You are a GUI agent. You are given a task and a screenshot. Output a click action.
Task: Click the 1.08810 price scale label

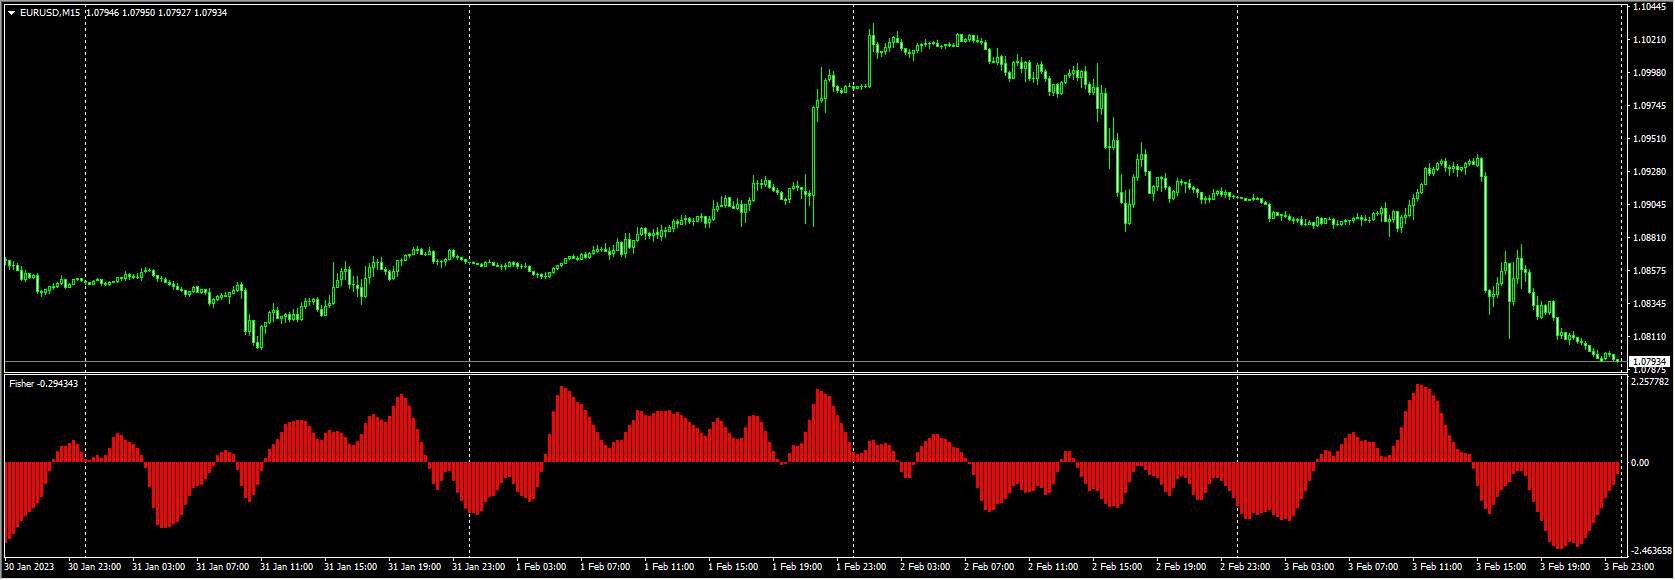pyautogui.click(x=1649, y=238)
